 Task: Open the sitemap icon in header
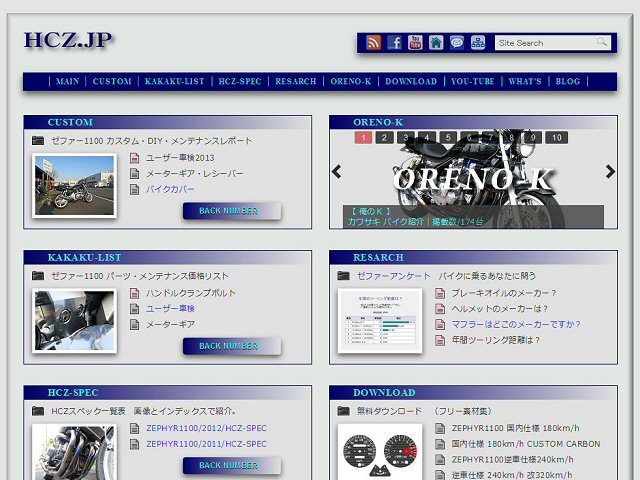[x=478, y=42]
